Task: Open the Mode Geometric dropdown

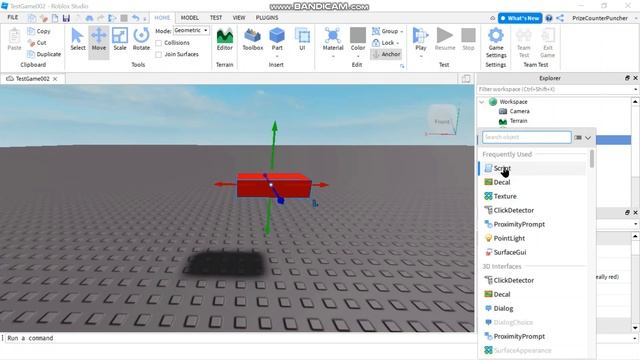Action: [x=191, y=31]
